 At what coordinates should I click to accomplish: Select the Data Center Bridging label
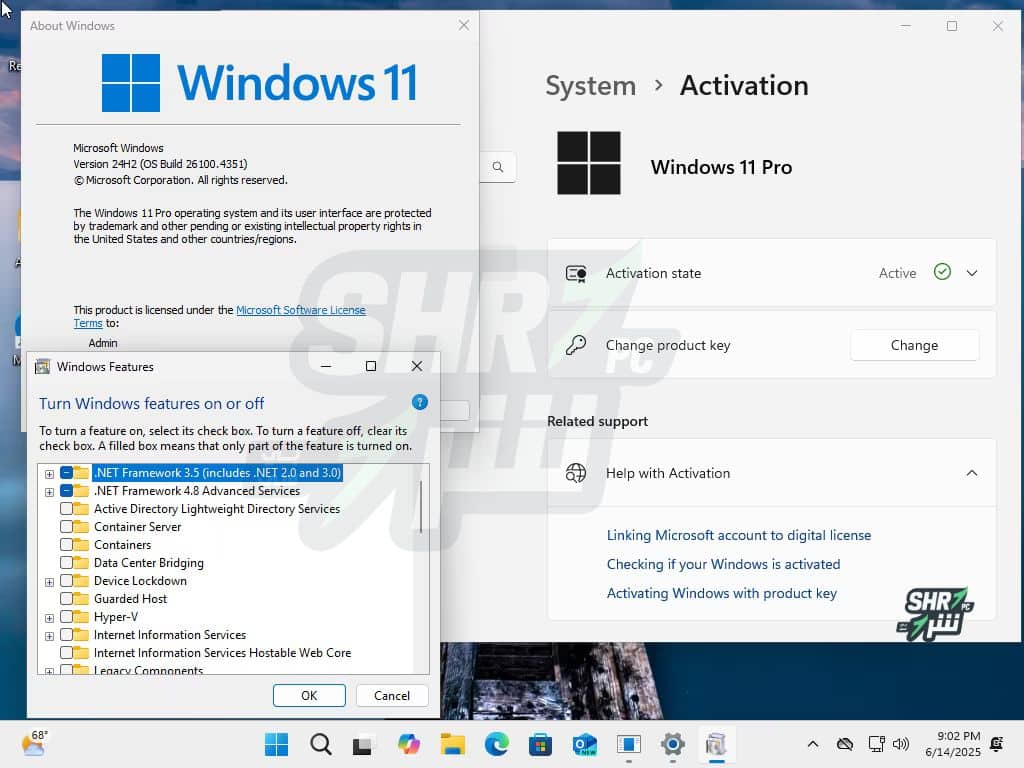(x=148, y=562)
